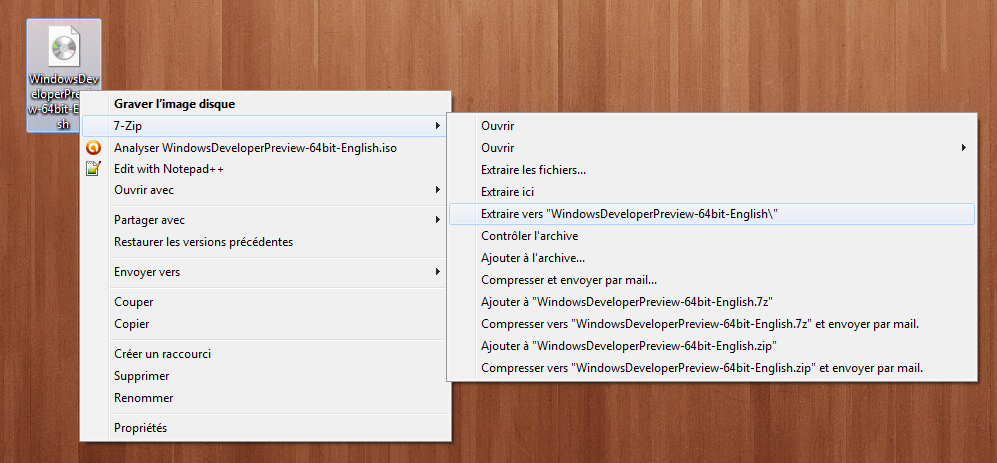The height and width of the screenshot is (463, 997).
Task: Choose Supprimer from the context menu
Action: pyautogui.click(x=142, y=376)
